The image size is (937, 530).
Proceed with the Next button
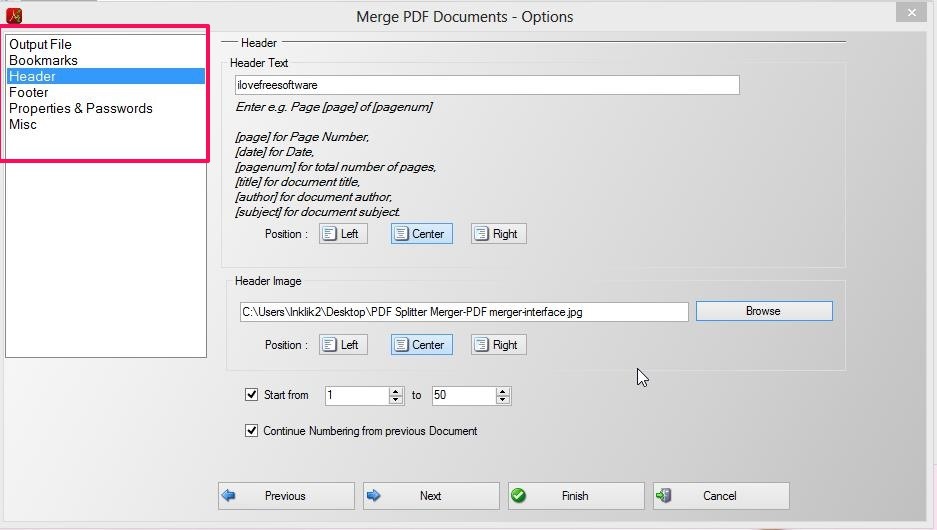pyautogui.click(x=431, y=496)
